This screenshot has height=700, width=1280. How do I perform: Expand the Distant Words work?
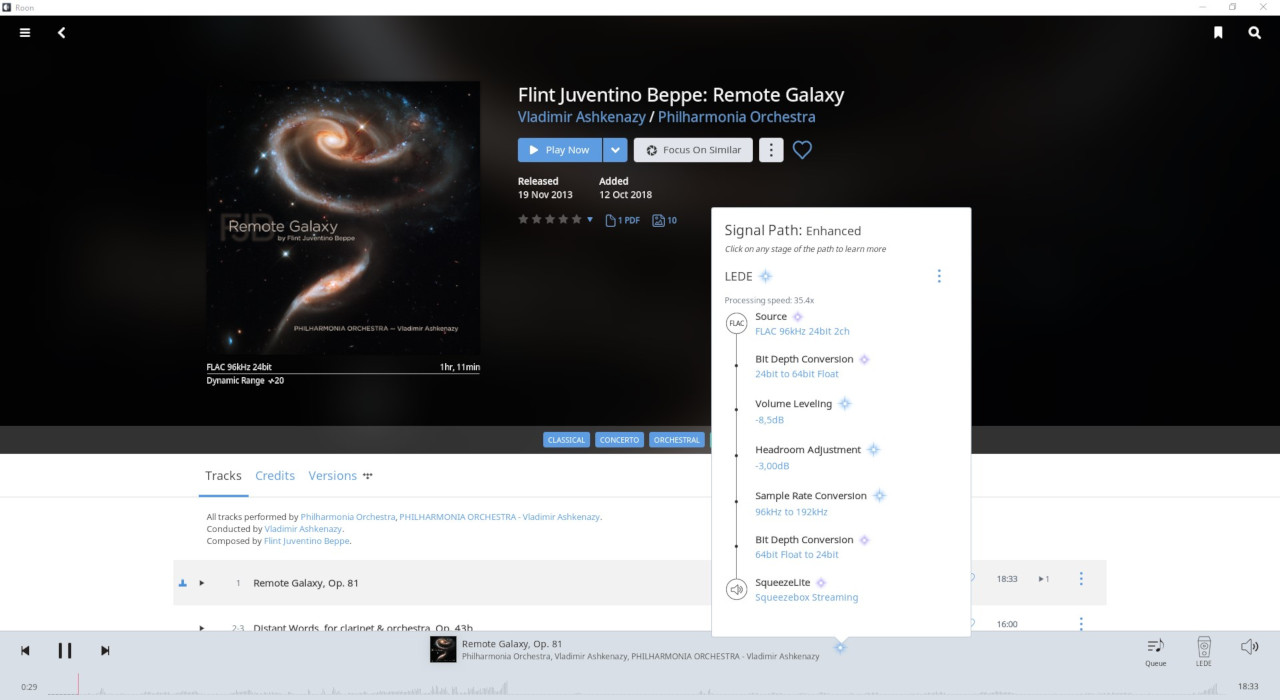(x=202, y=628)
